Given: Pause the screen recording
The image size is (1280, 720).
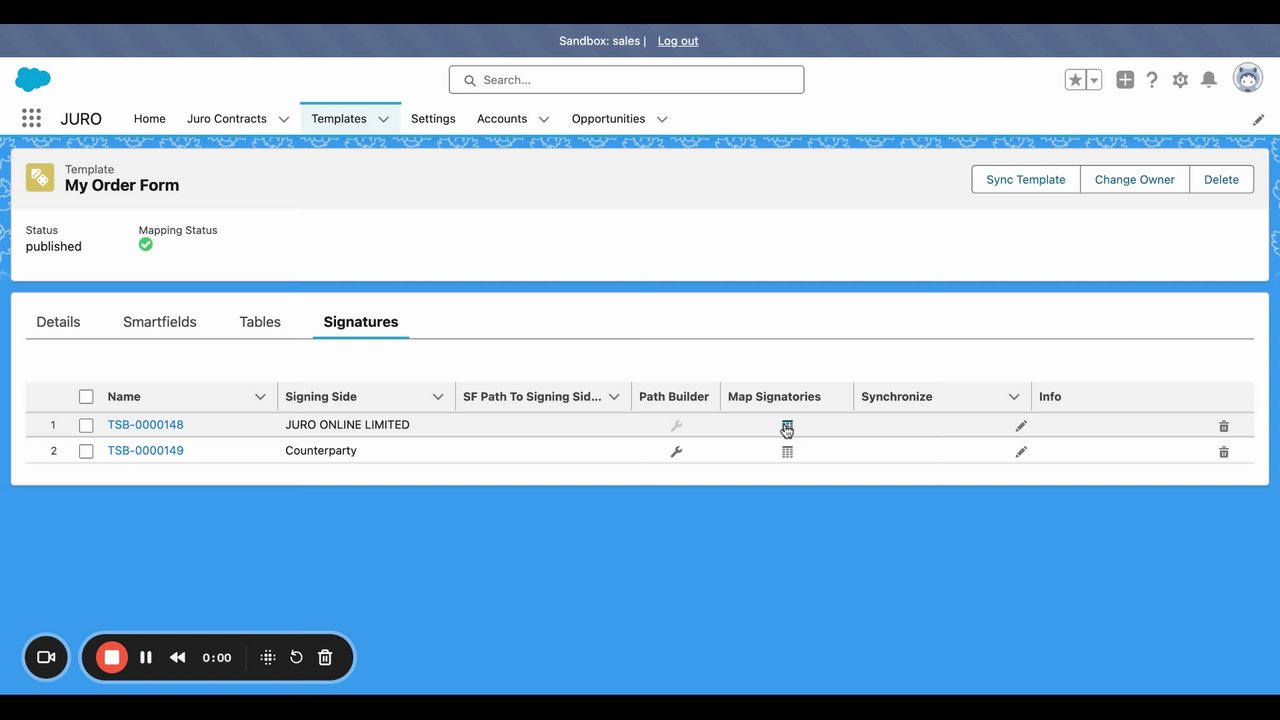Looking at the screenshot, I should tap(146, 657).
